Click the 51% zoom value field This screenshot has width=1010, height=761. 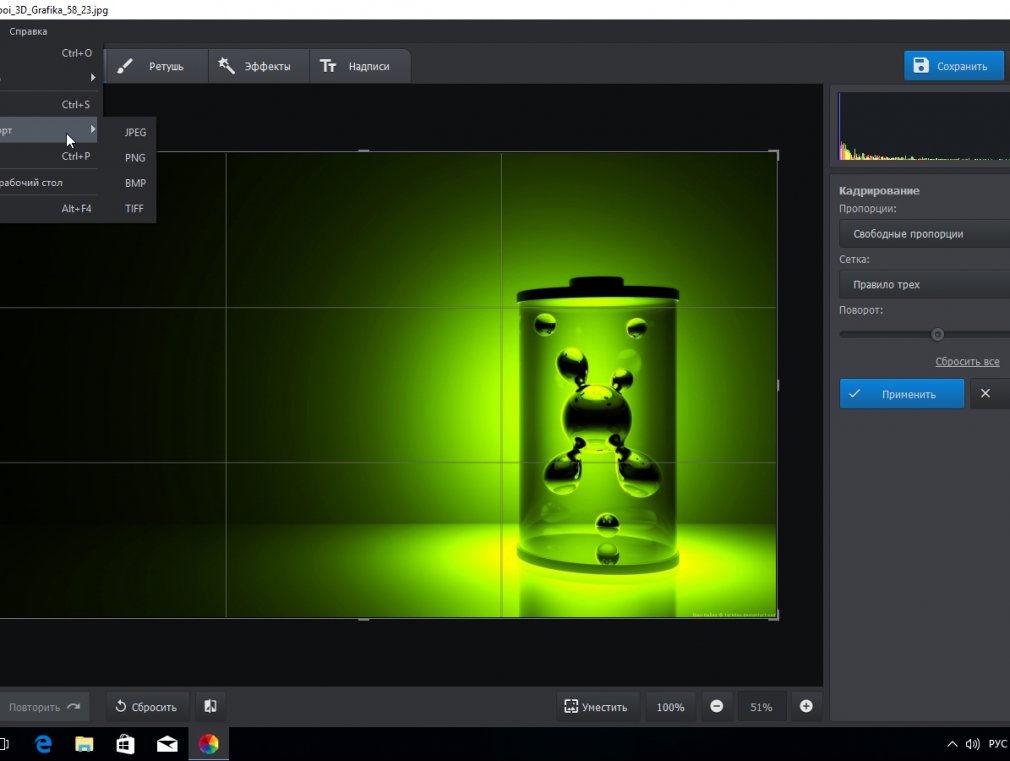[761, 707]
